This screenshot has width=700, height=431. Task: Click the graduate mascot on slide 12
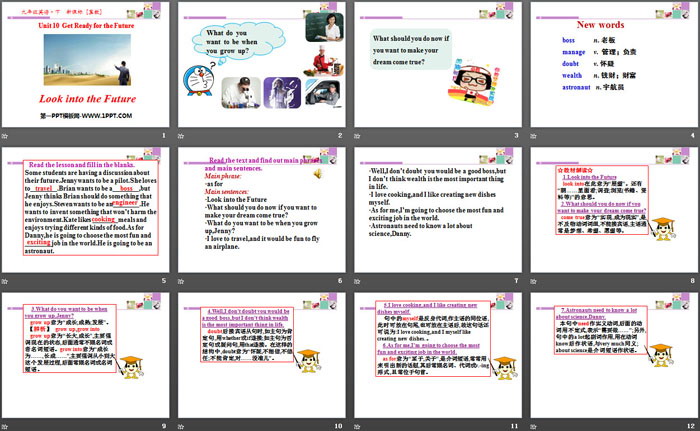click(x=661, y=355)
